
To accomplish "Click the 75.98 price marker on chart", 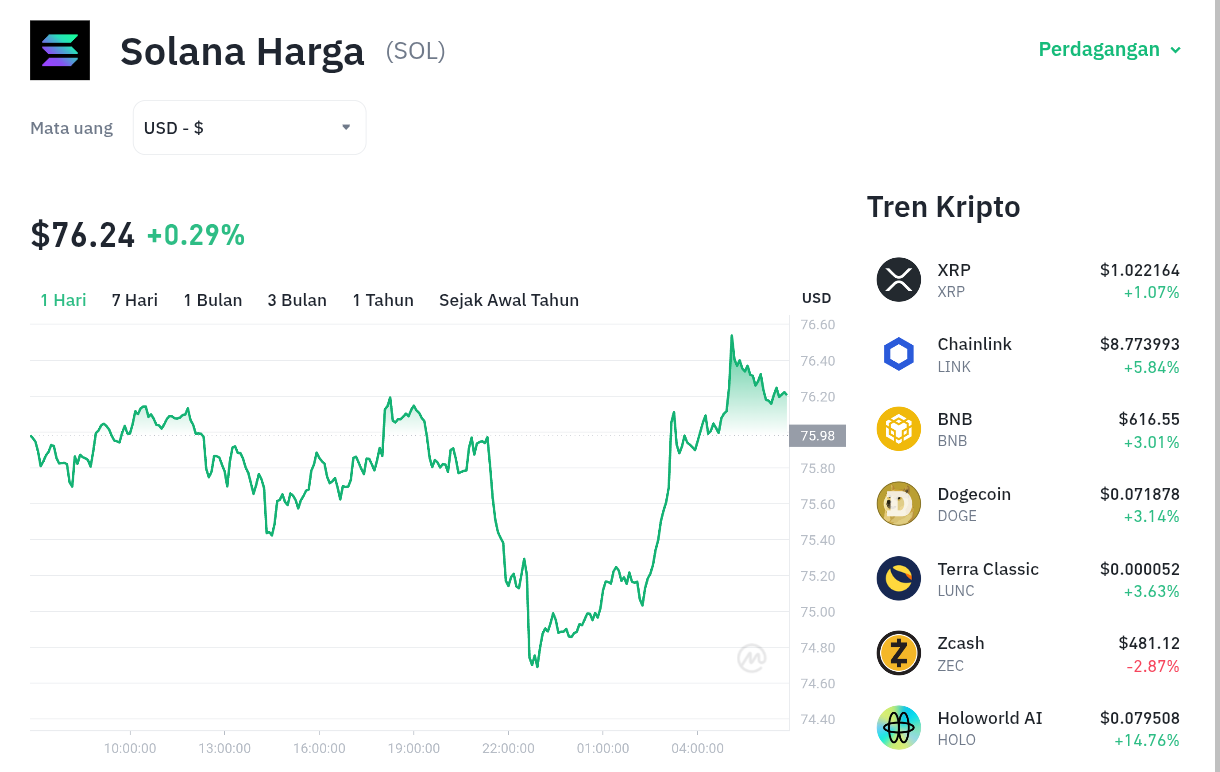I will (818, 435).
